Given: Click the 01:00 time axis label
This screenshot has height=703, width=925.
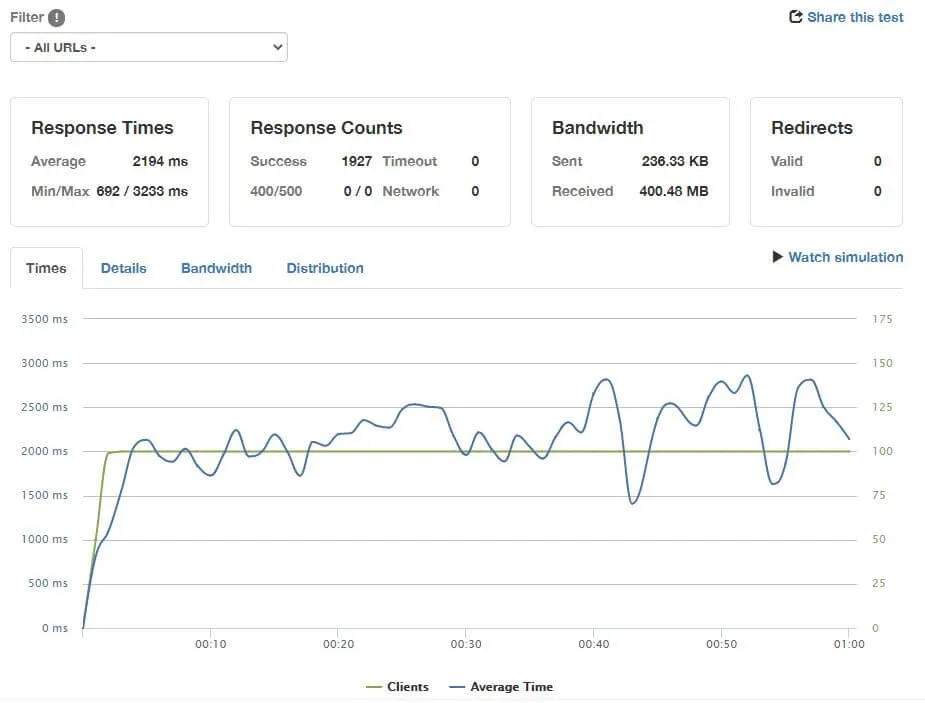Looking at the screenshot, I should click(849, 644).
